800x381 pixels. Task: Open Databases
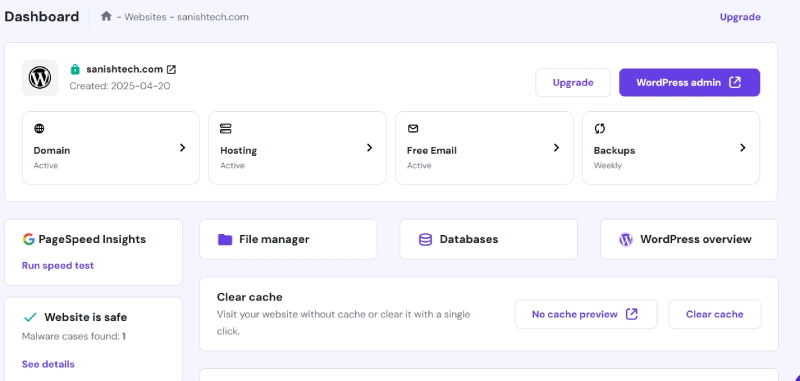488,239
